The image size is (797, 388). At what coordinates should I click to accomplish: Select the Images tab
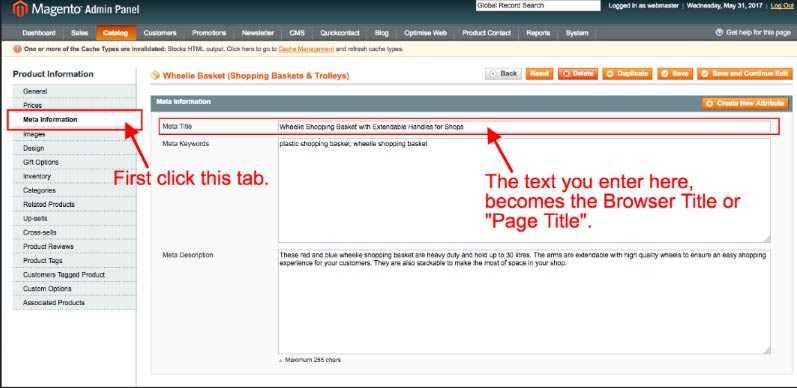(74, 134)
